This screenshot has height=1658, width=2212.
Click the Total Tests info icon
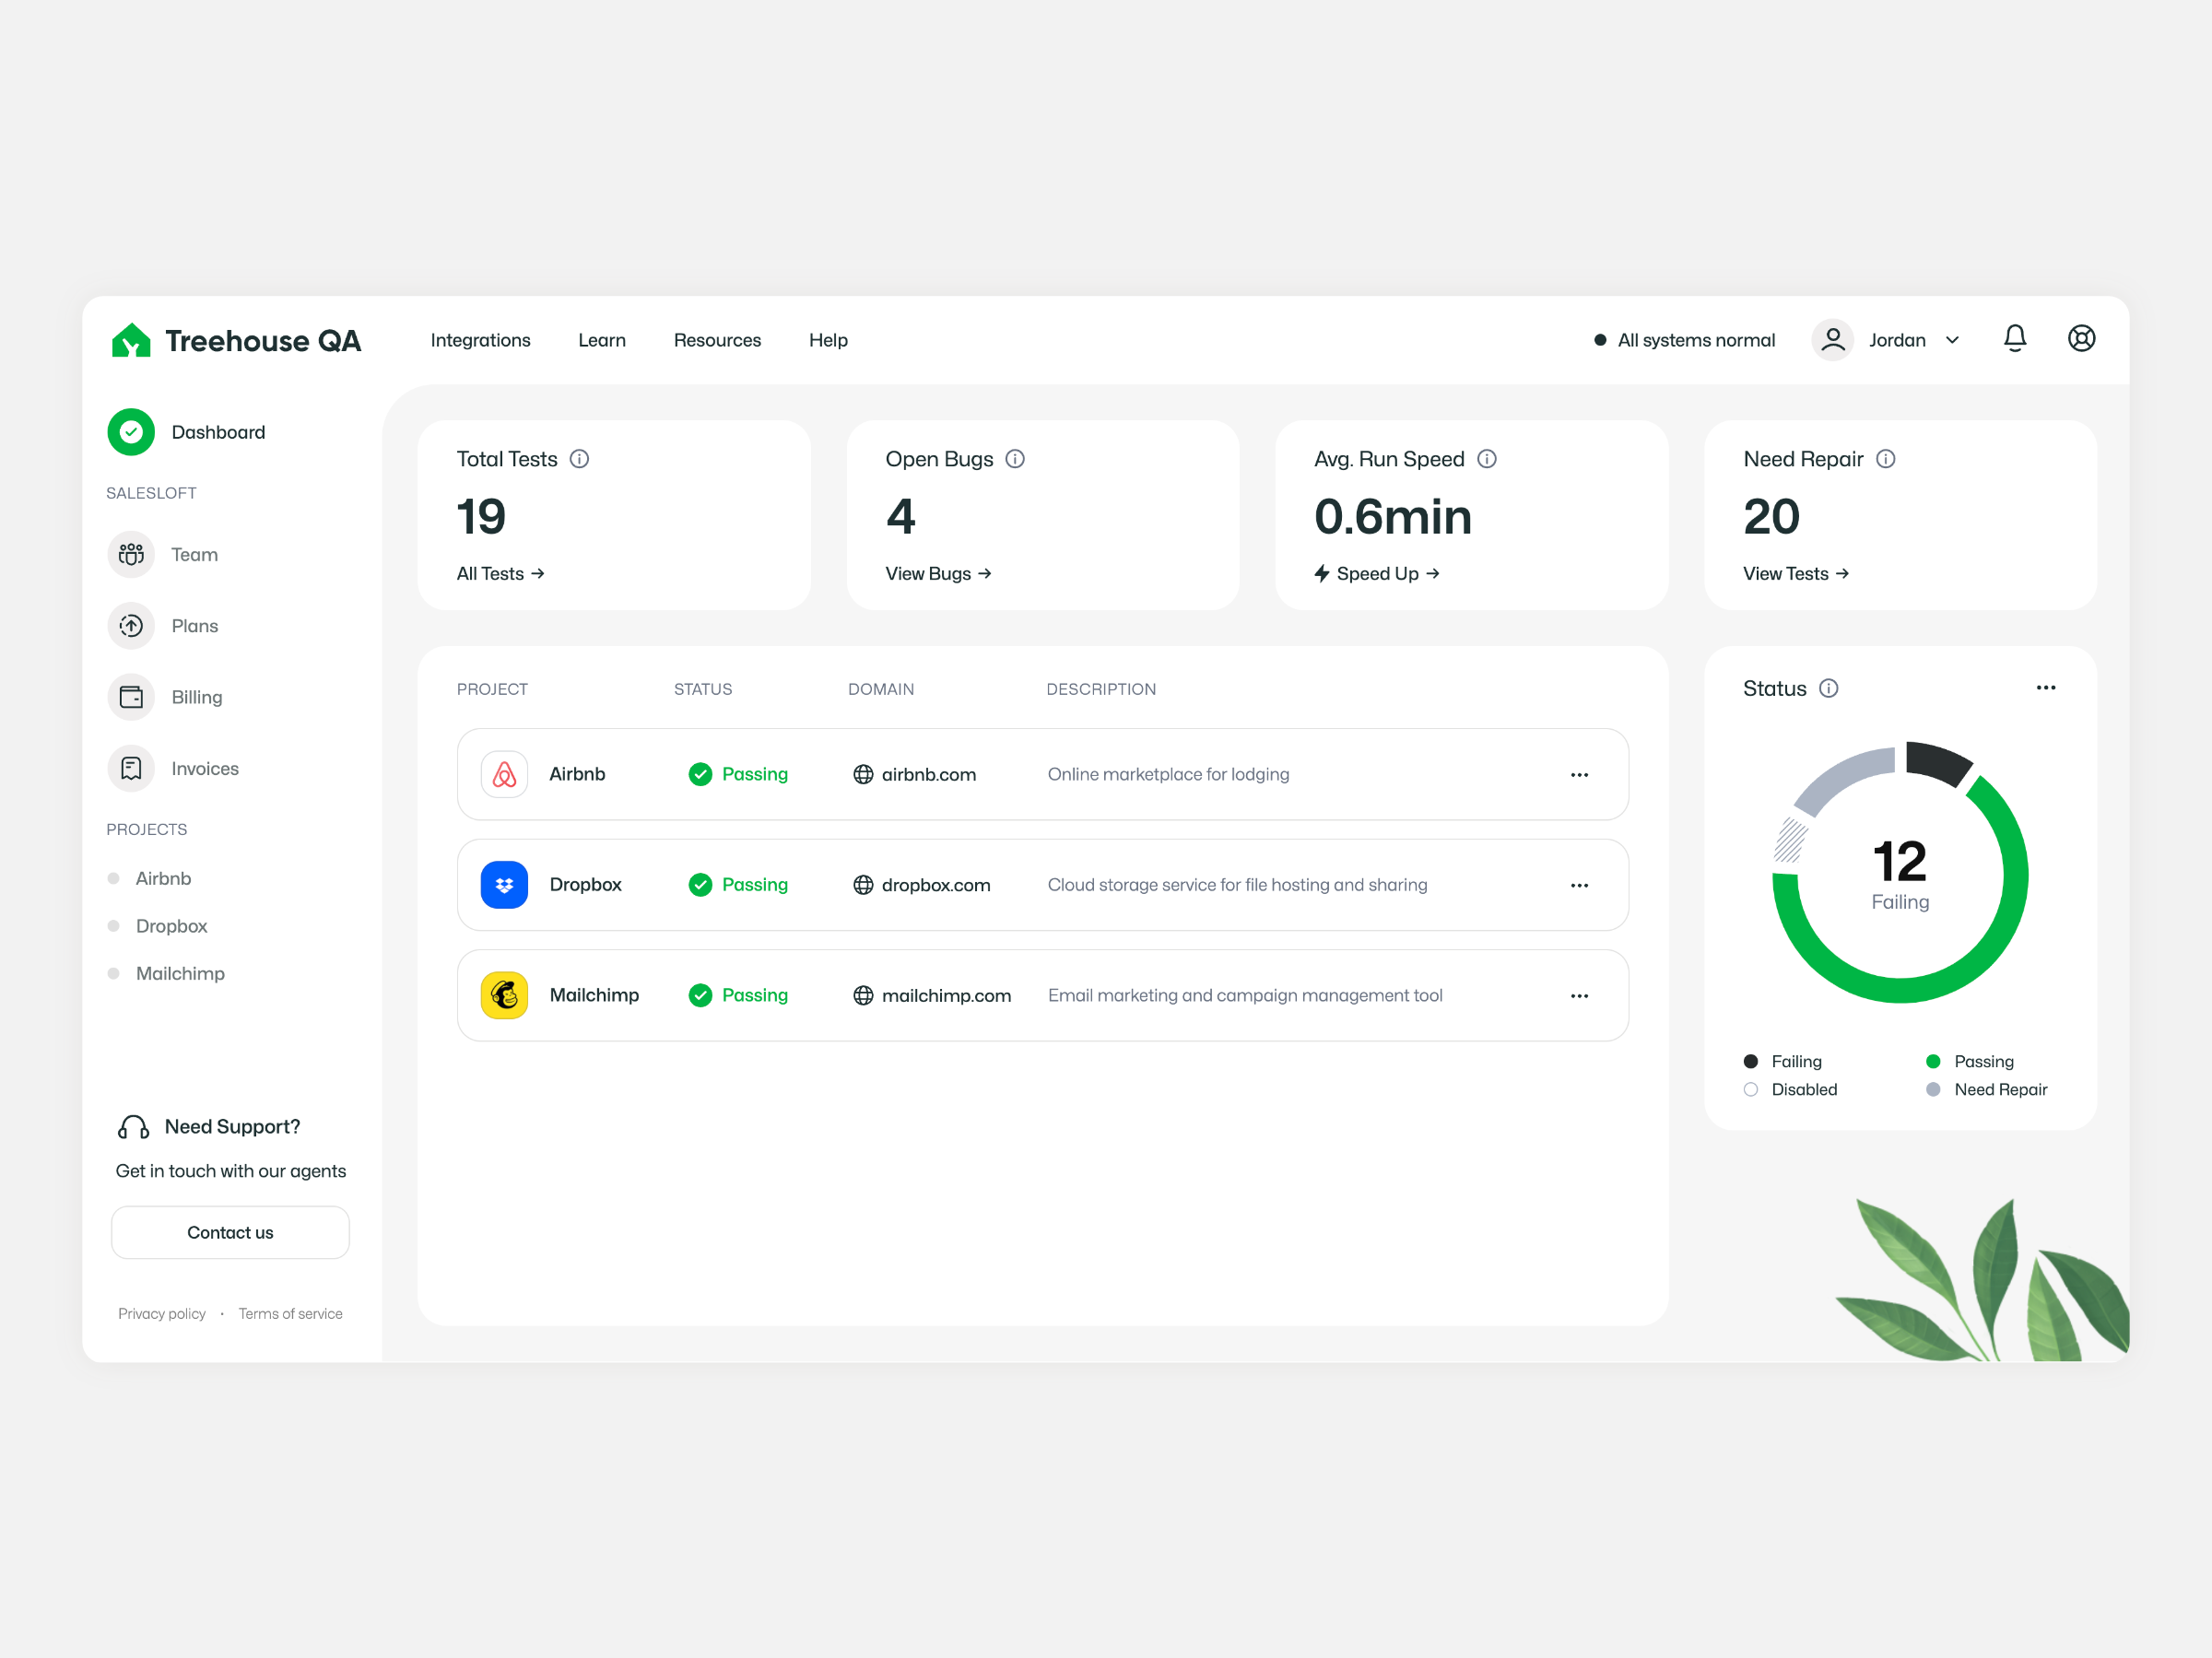point(579,459)
